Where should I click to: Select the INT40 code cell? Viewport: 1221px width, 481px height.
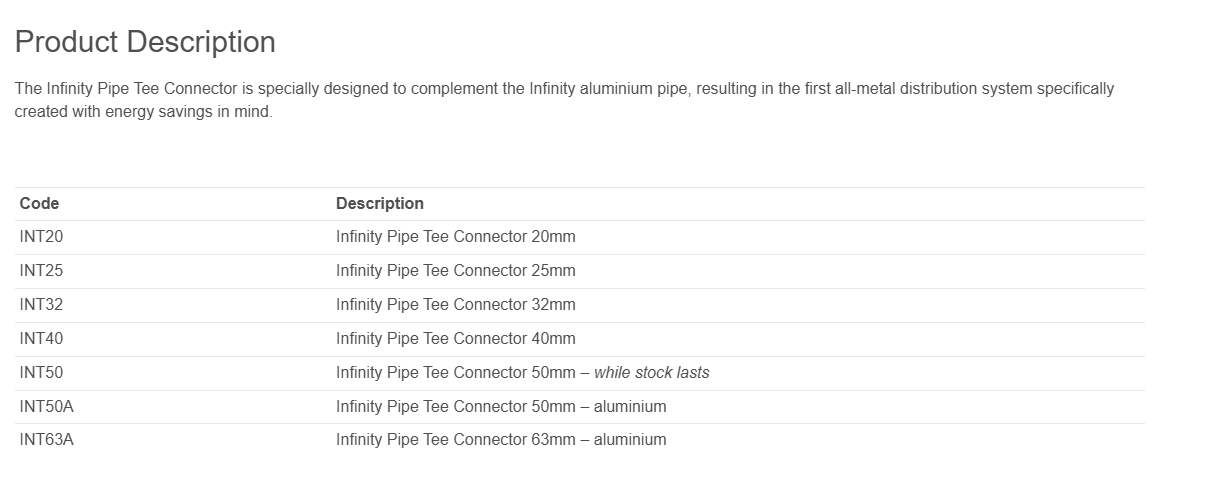[x=41, y=339]
